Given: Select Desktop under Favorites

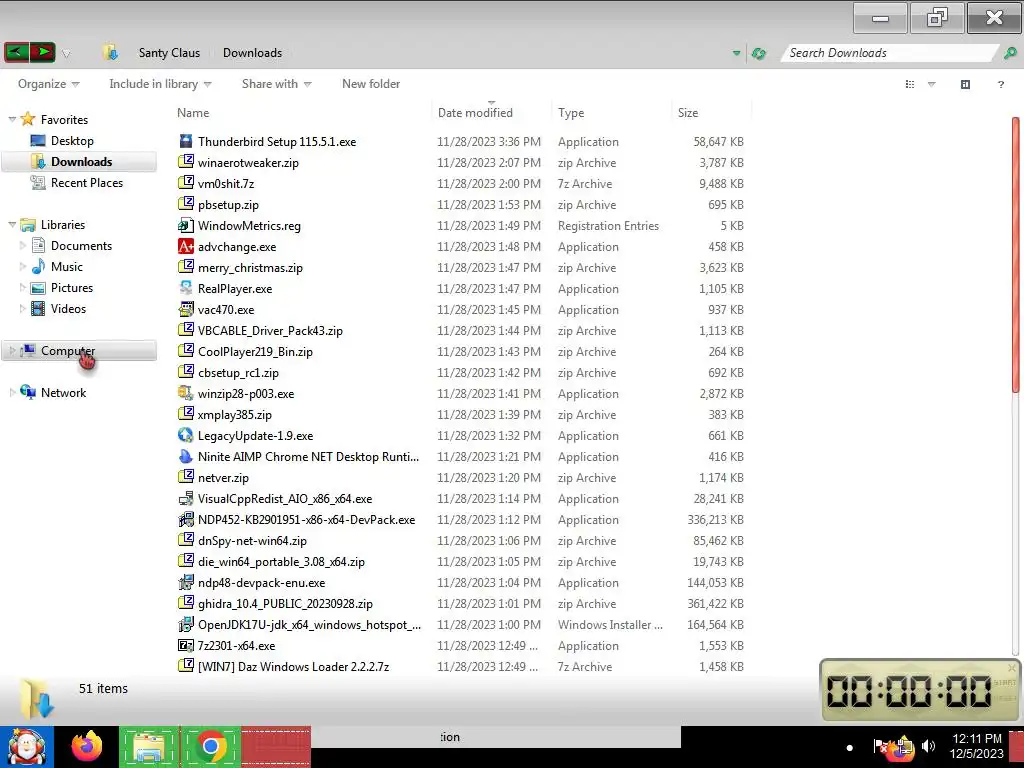Looking at the screenshot, I should (72, 140).
